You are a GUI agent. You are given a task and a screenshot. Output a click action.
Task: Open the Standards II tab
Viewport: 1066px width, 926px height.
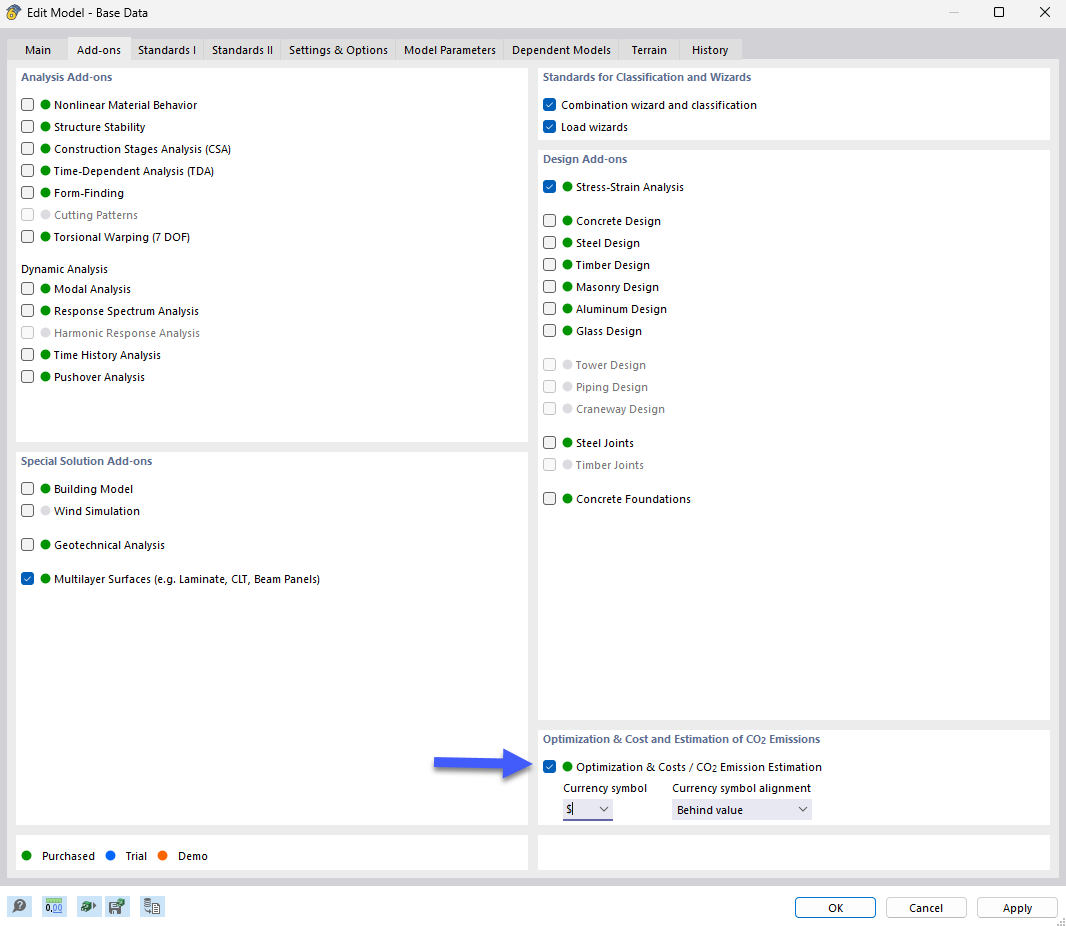pyautogui.click(x=242, y=50)
